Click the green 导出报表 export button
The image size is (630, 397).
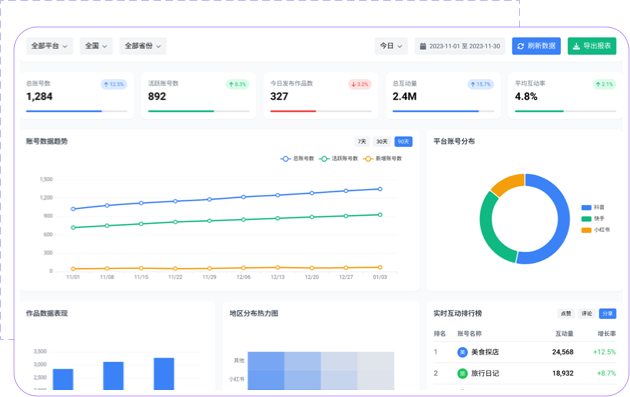pos(591,46)
